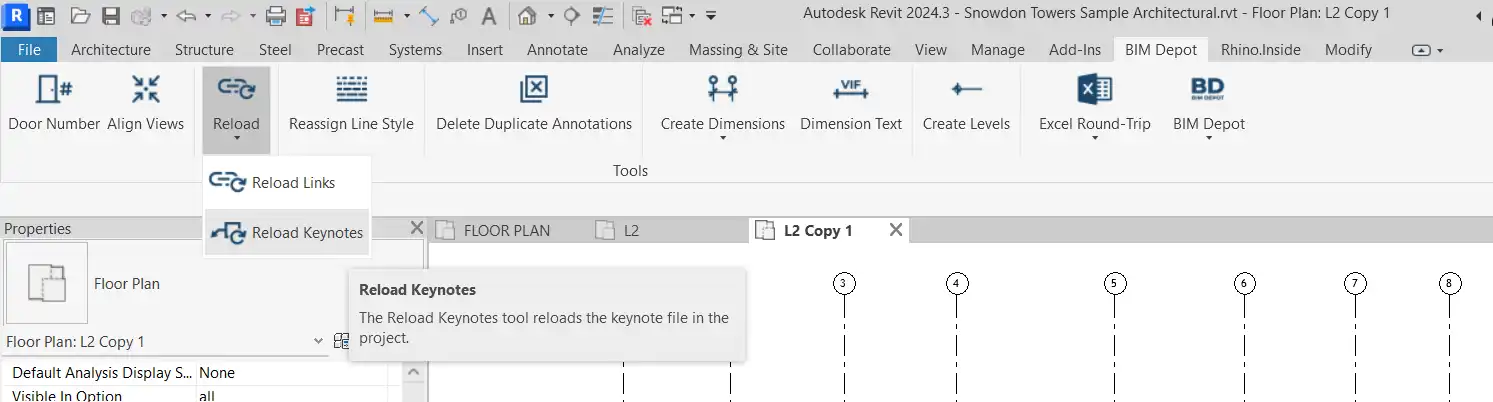Open the Reload dropdown button
The width and height of the screenshot is (1493, 402).
(x=236, y=110)
